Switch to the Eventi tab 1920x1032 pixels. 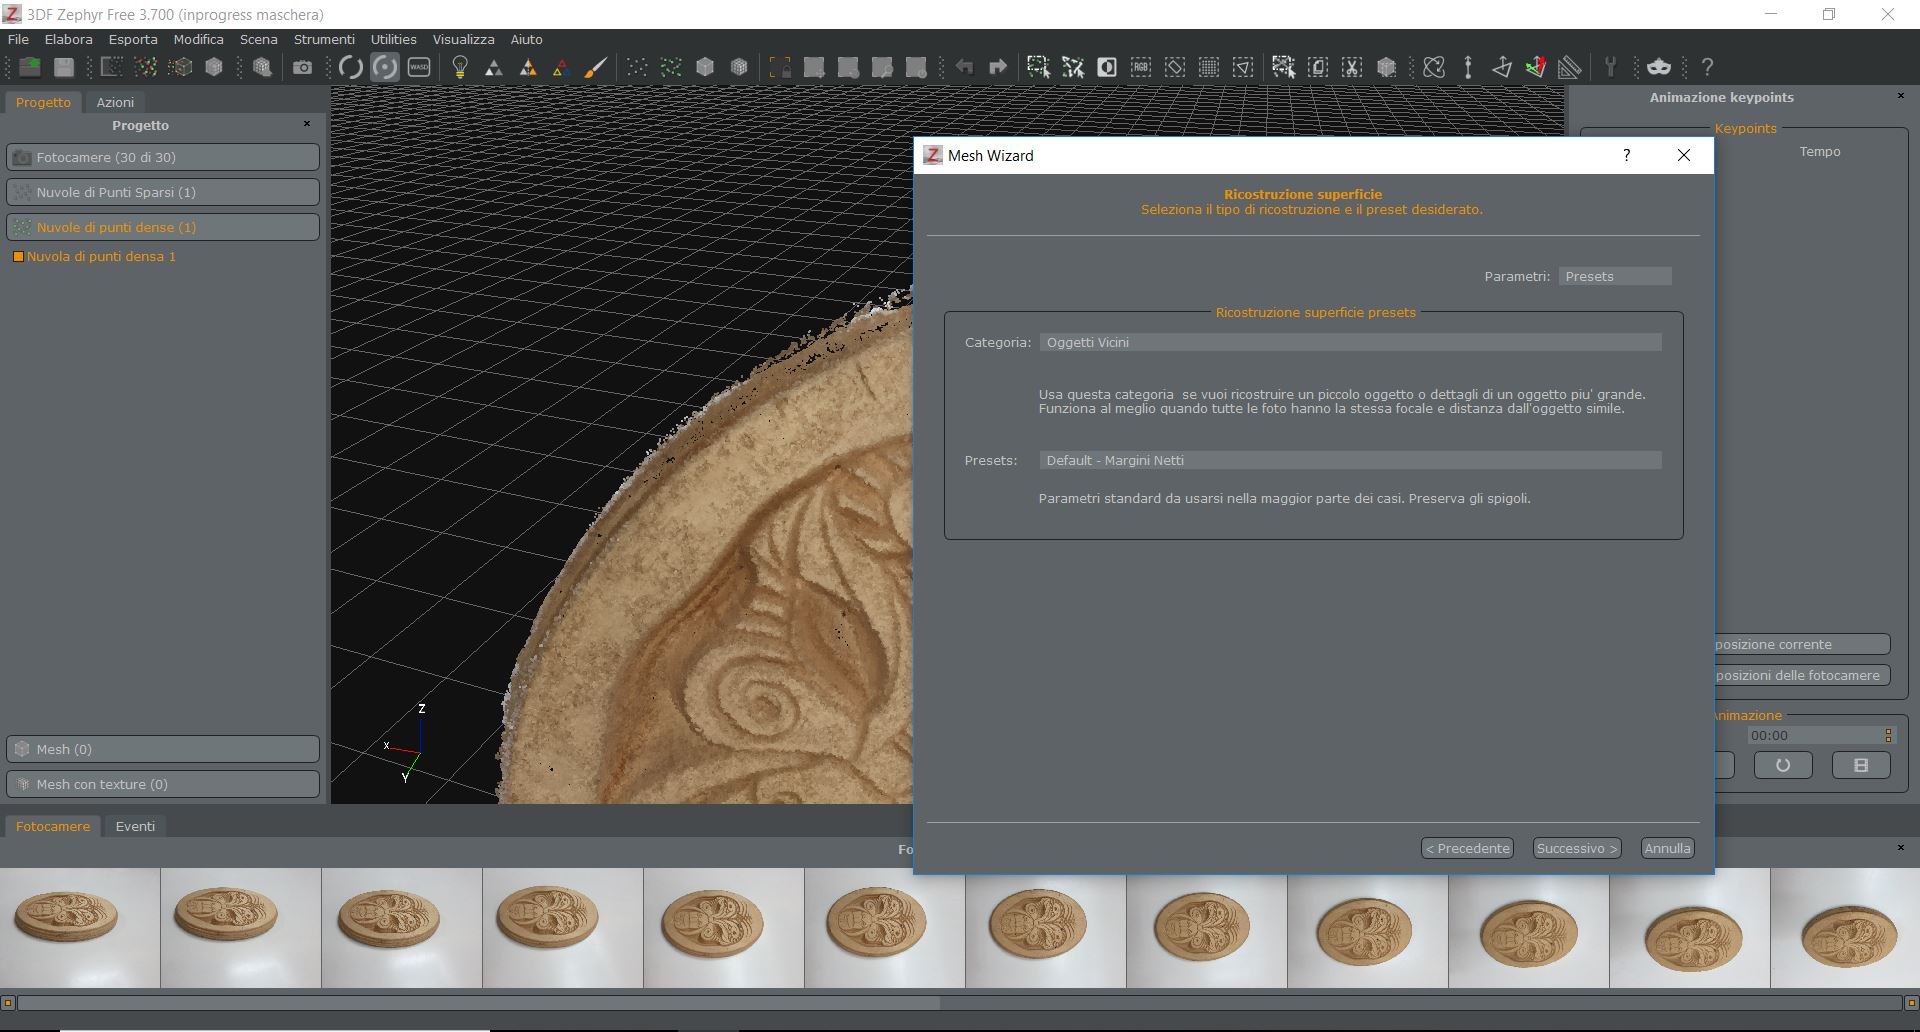(135, 826)
